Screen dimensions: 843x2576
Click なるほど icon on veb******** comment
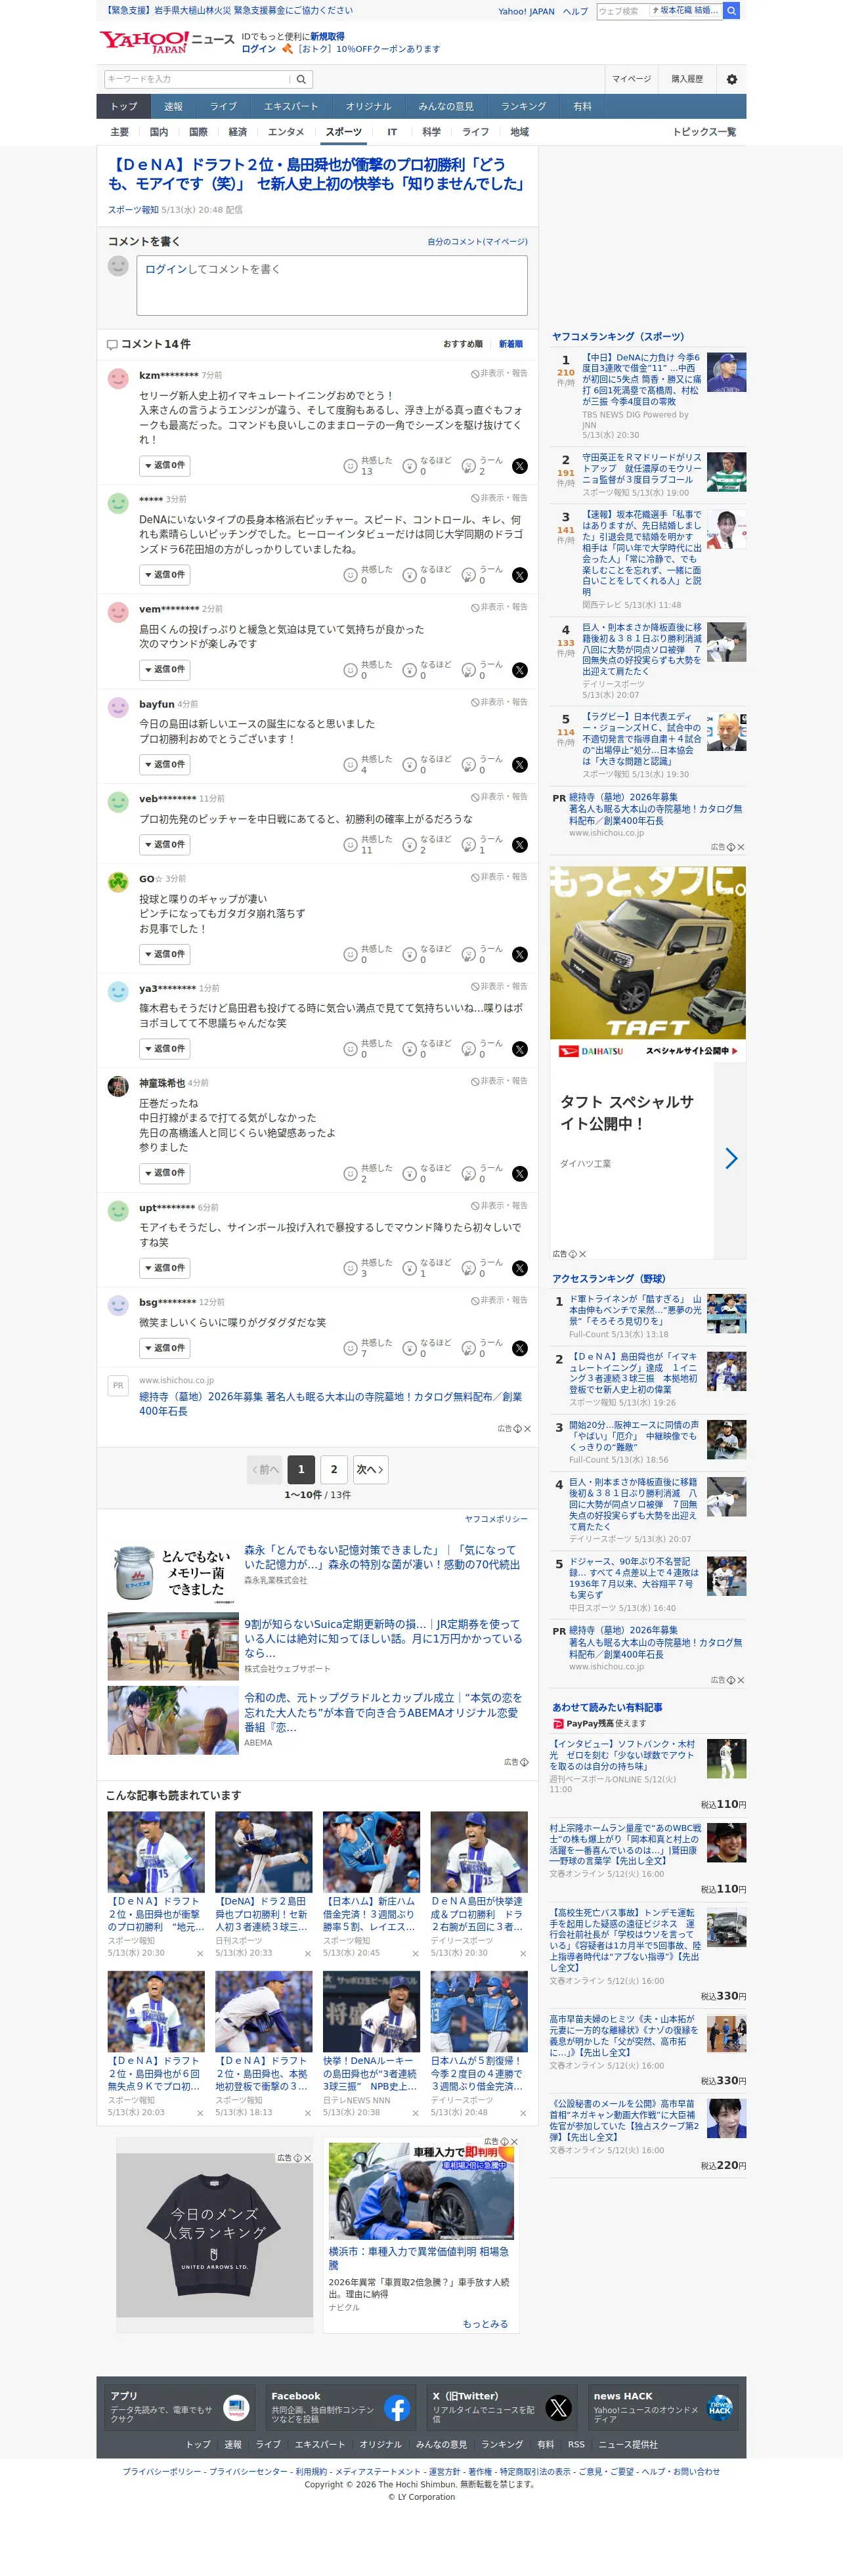(409, 845)
